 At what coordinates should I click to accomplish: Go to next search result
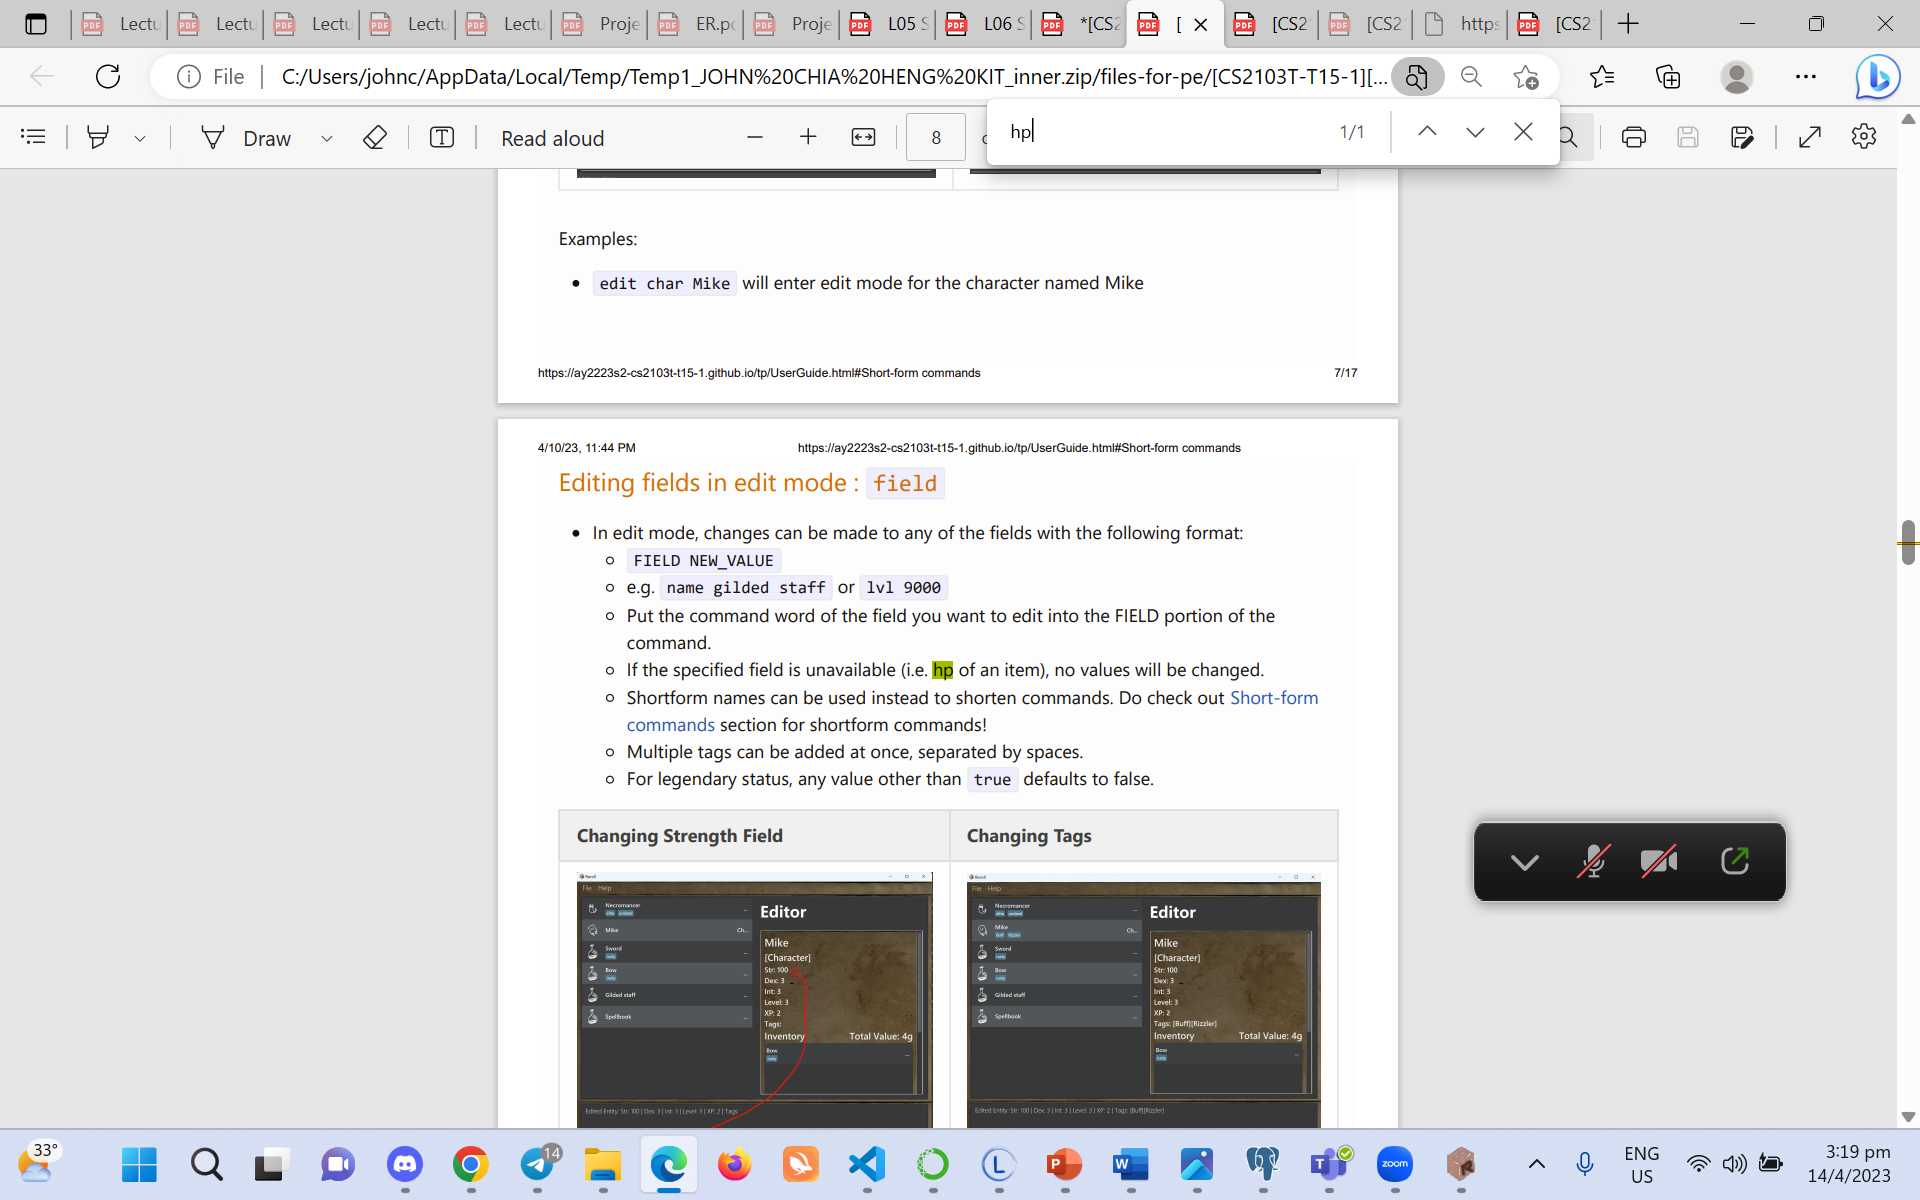[1475, 132]
